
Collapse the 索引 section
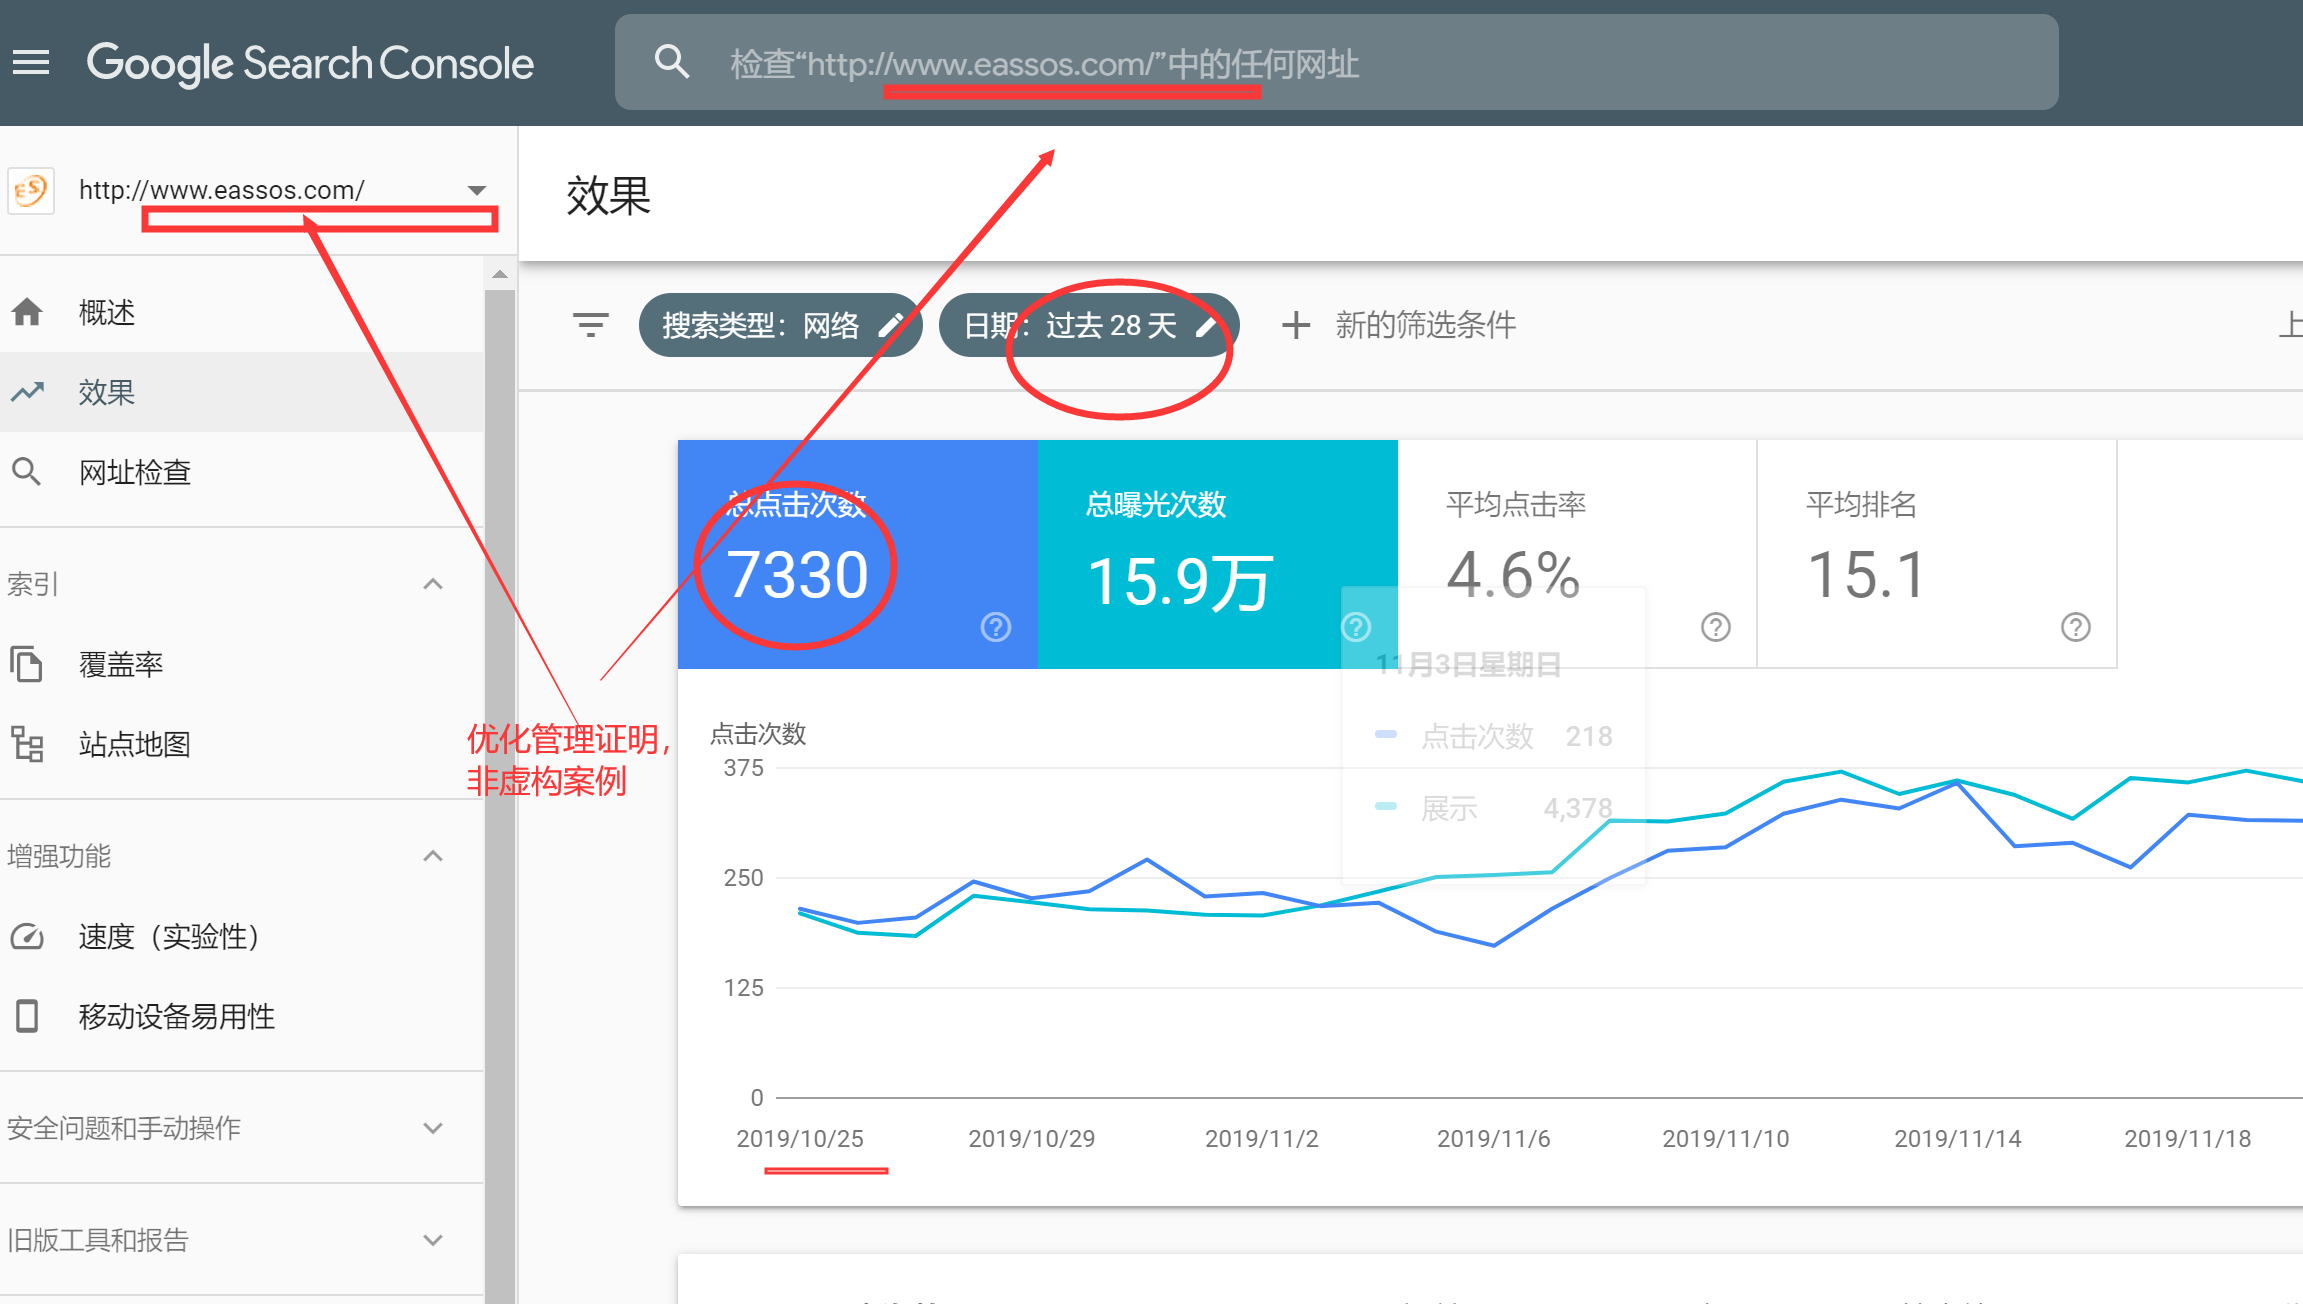(433, 584)
